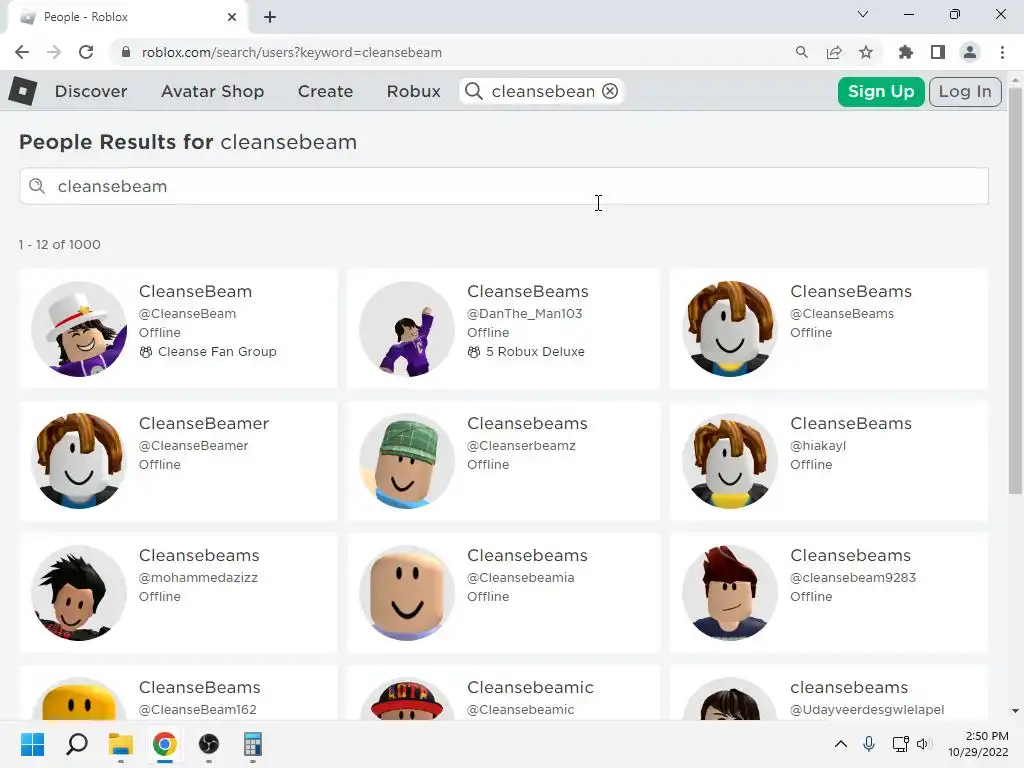
Task: Click the network tray icon
Action: tap(901, 744)
